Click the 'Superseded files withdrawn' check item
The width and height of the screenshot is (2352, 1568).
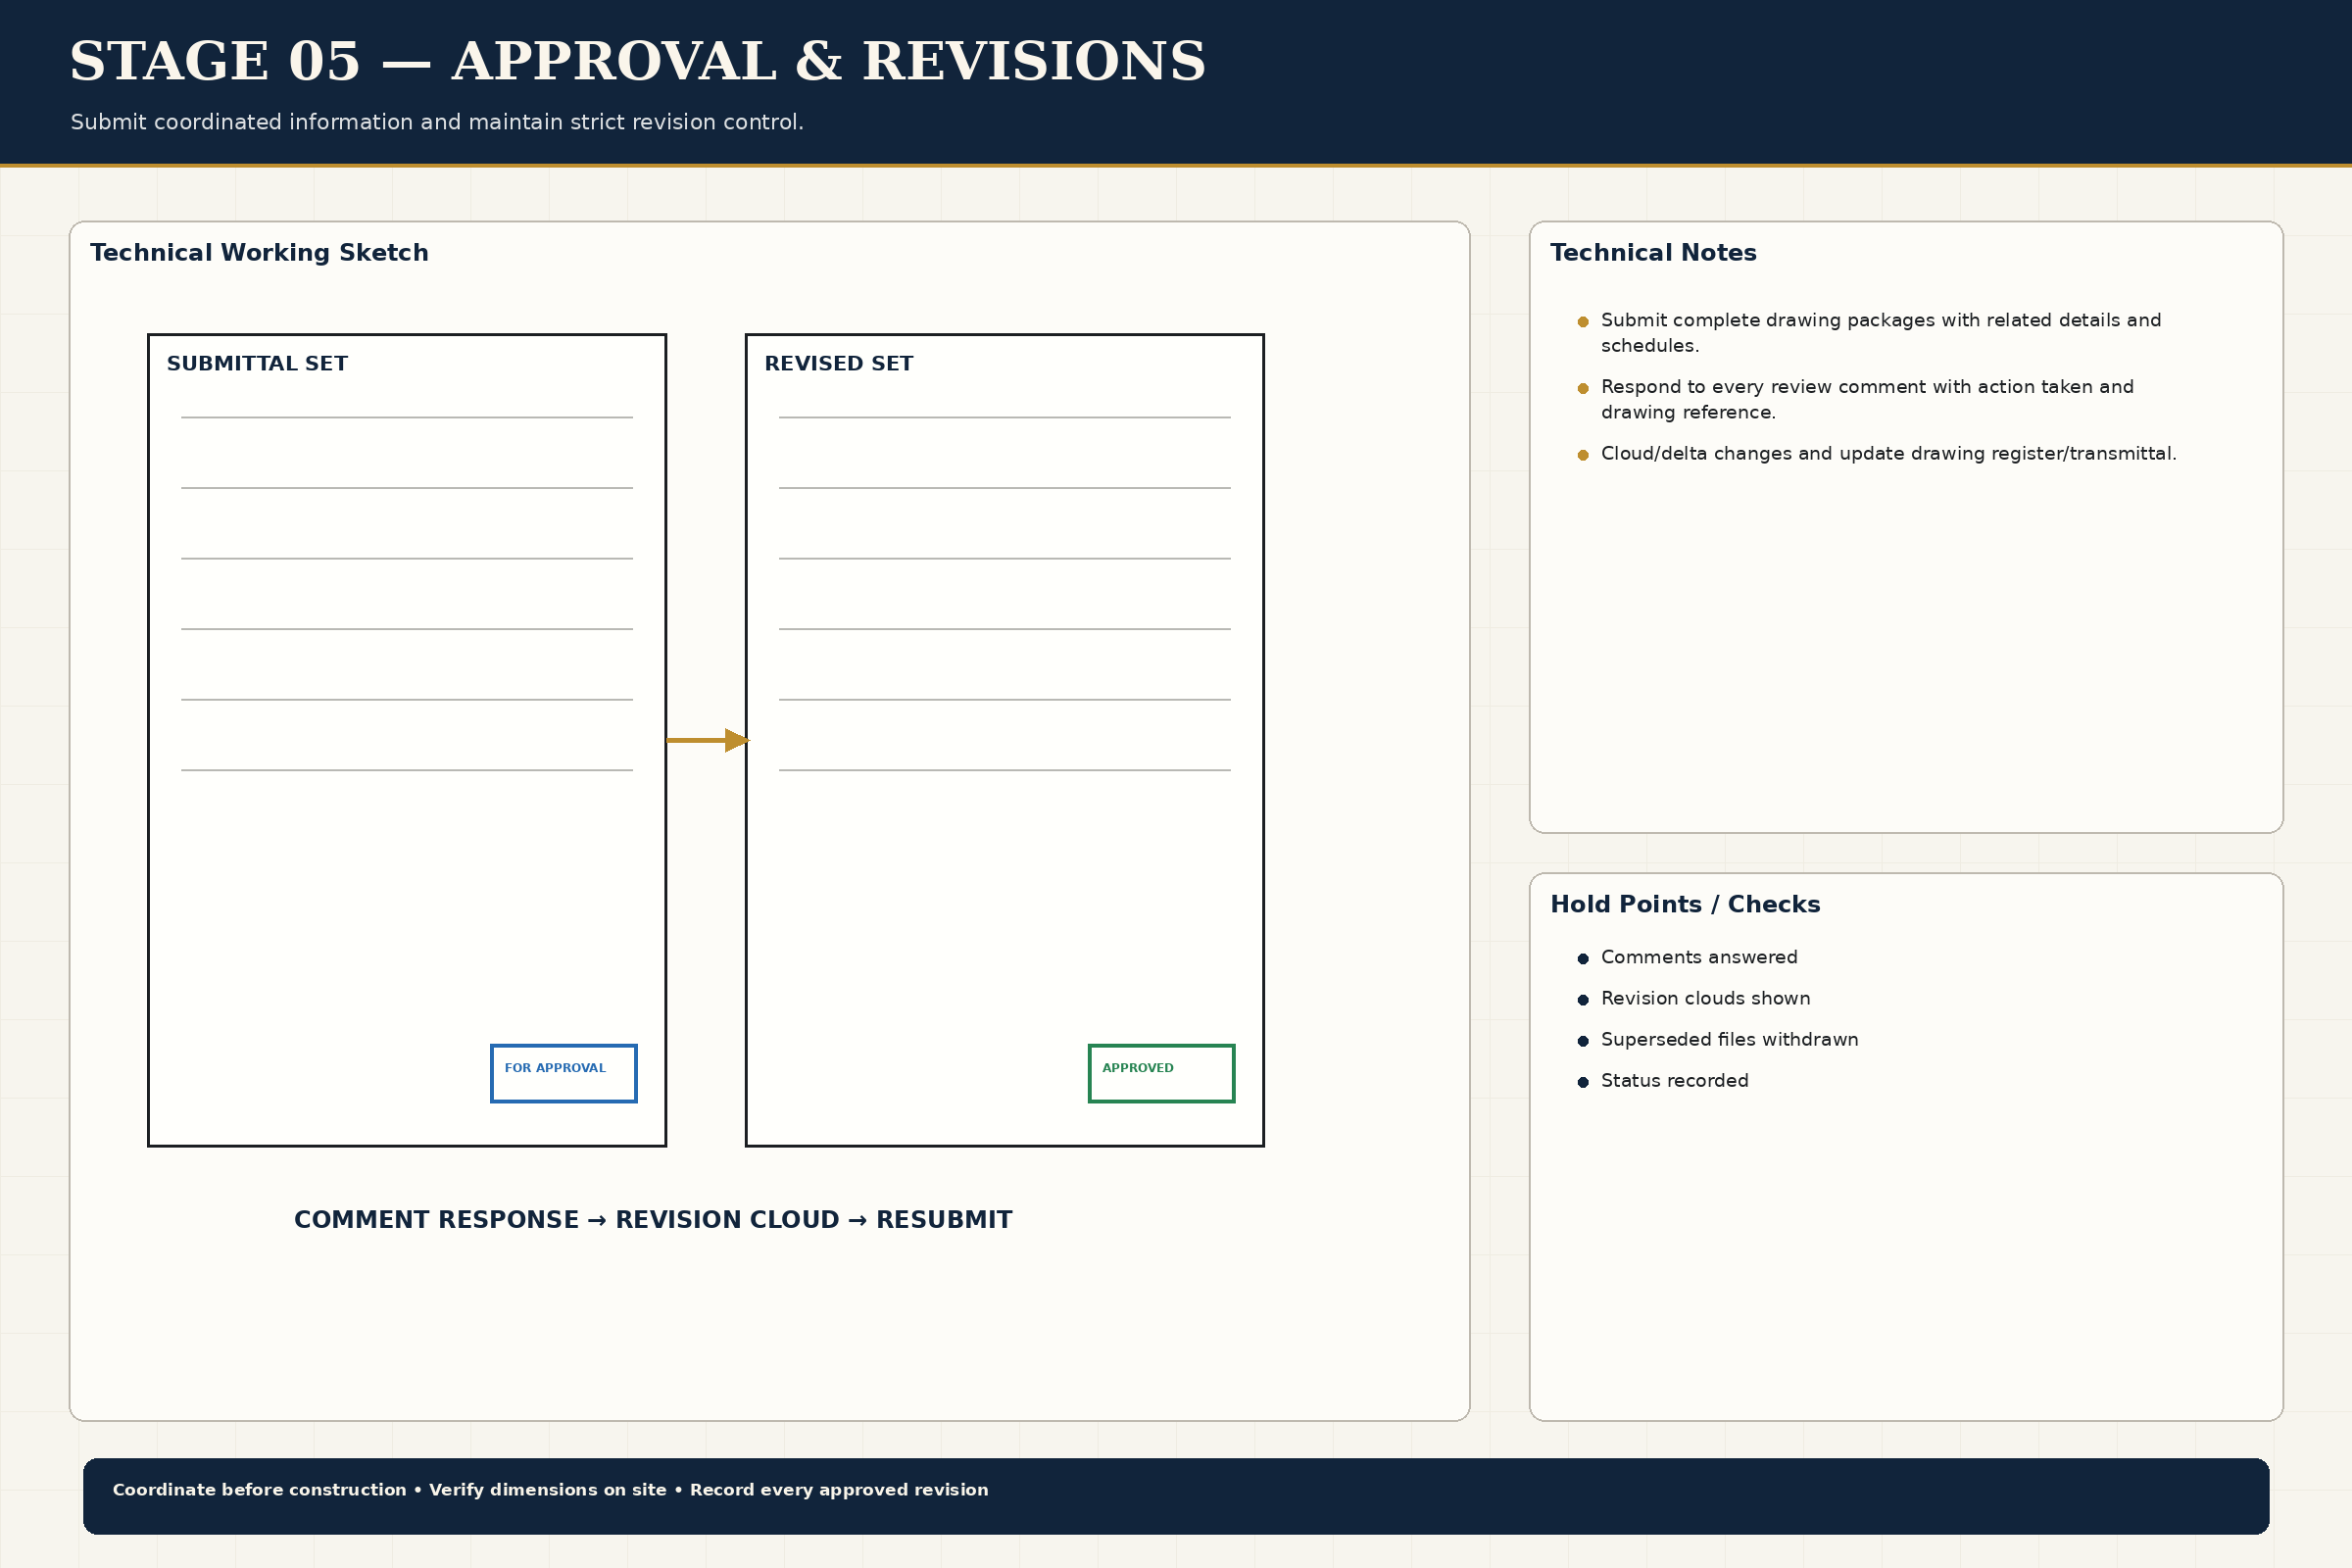click(x=1729, y=1039)
